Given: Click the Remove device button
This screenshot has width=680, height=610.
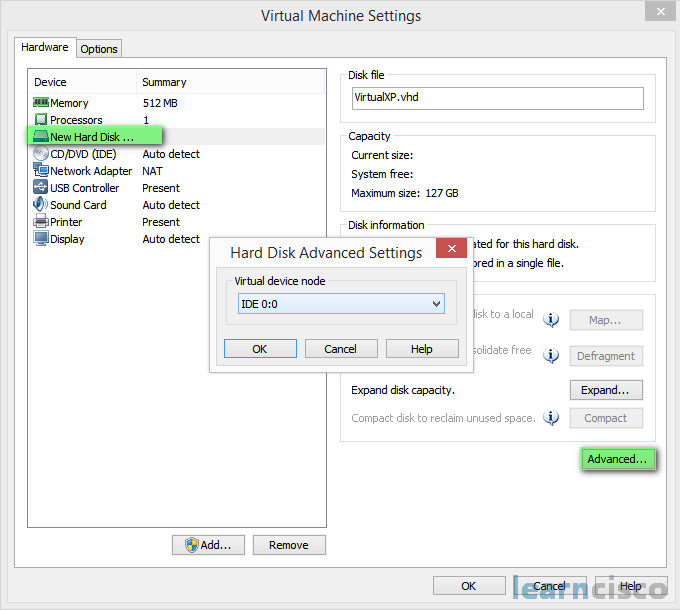Looking at the screenshot, I should pyautogui.click(x=289, y=545).
